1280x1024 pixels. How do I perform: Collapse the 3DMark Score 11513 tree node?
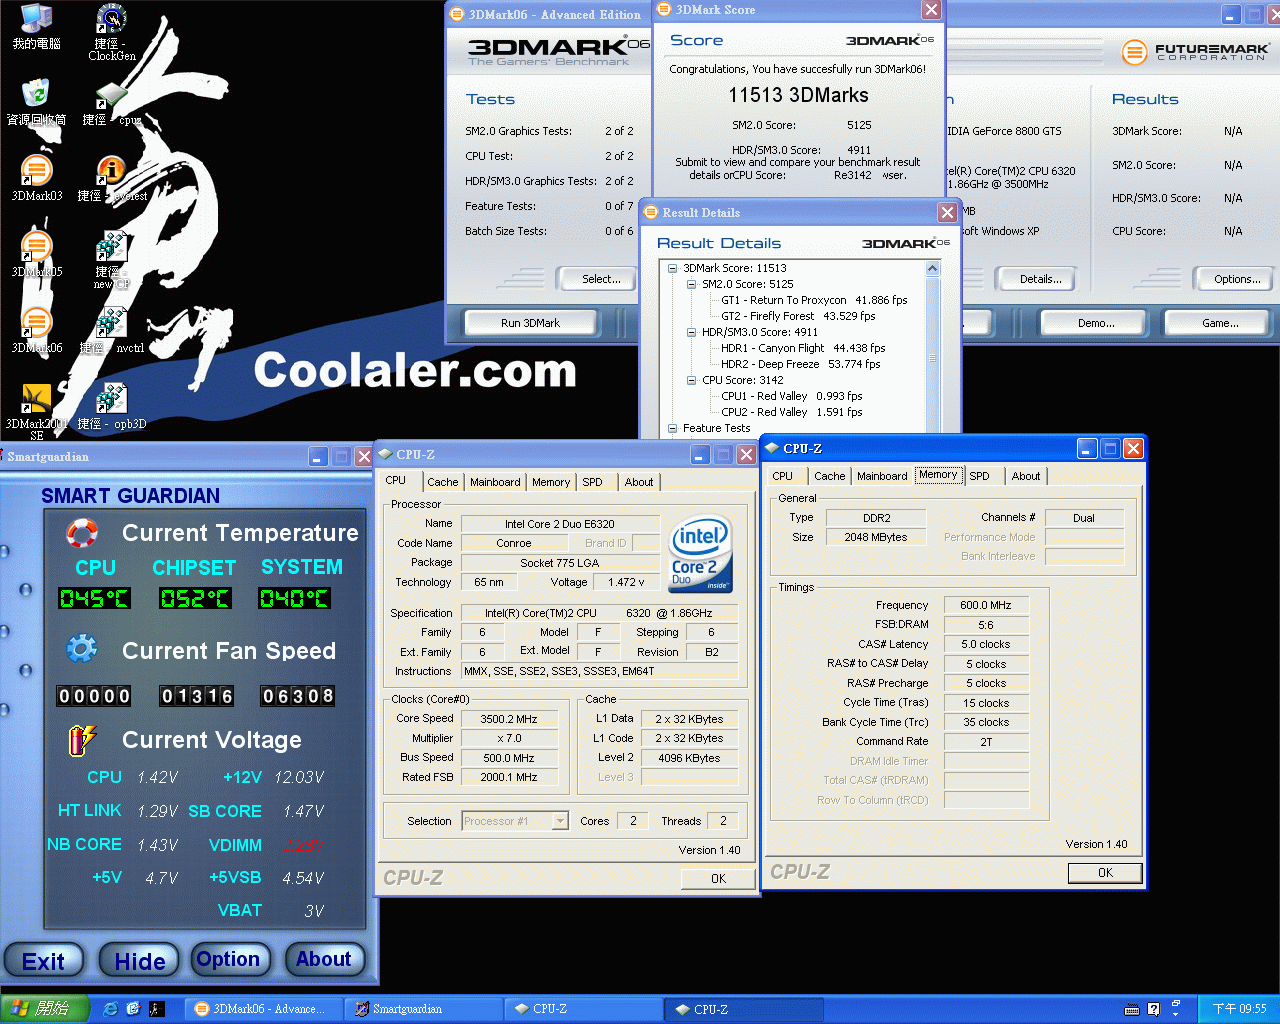673,268
